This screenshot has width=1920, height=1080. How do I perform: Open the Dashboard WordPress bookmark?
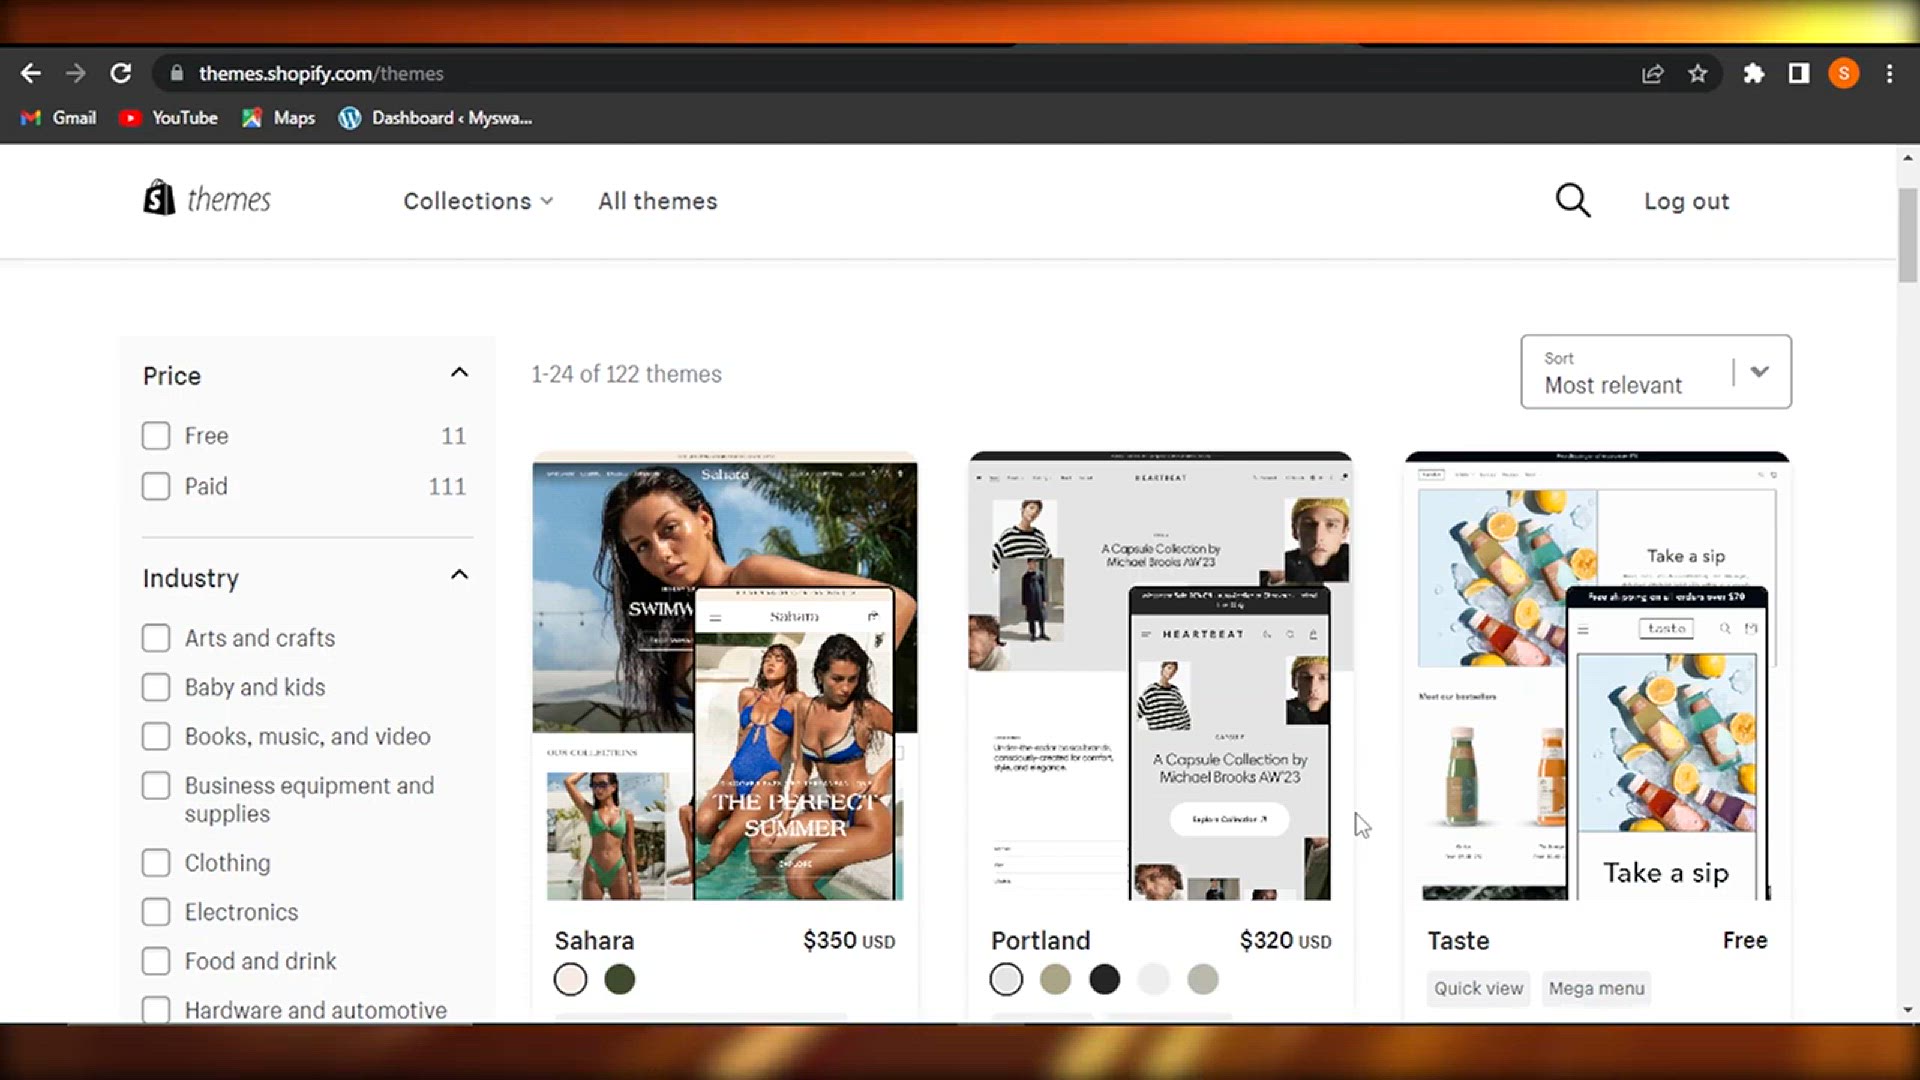[x=435, y=118]
